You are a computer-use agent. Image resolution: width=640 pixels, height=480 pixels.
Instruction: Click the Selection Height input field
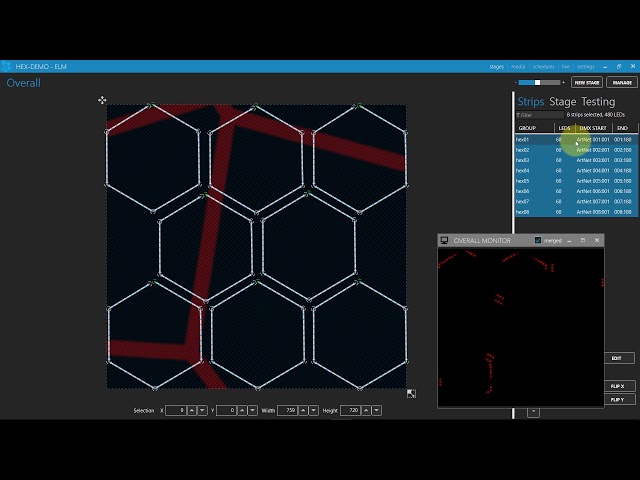point(351,410)
